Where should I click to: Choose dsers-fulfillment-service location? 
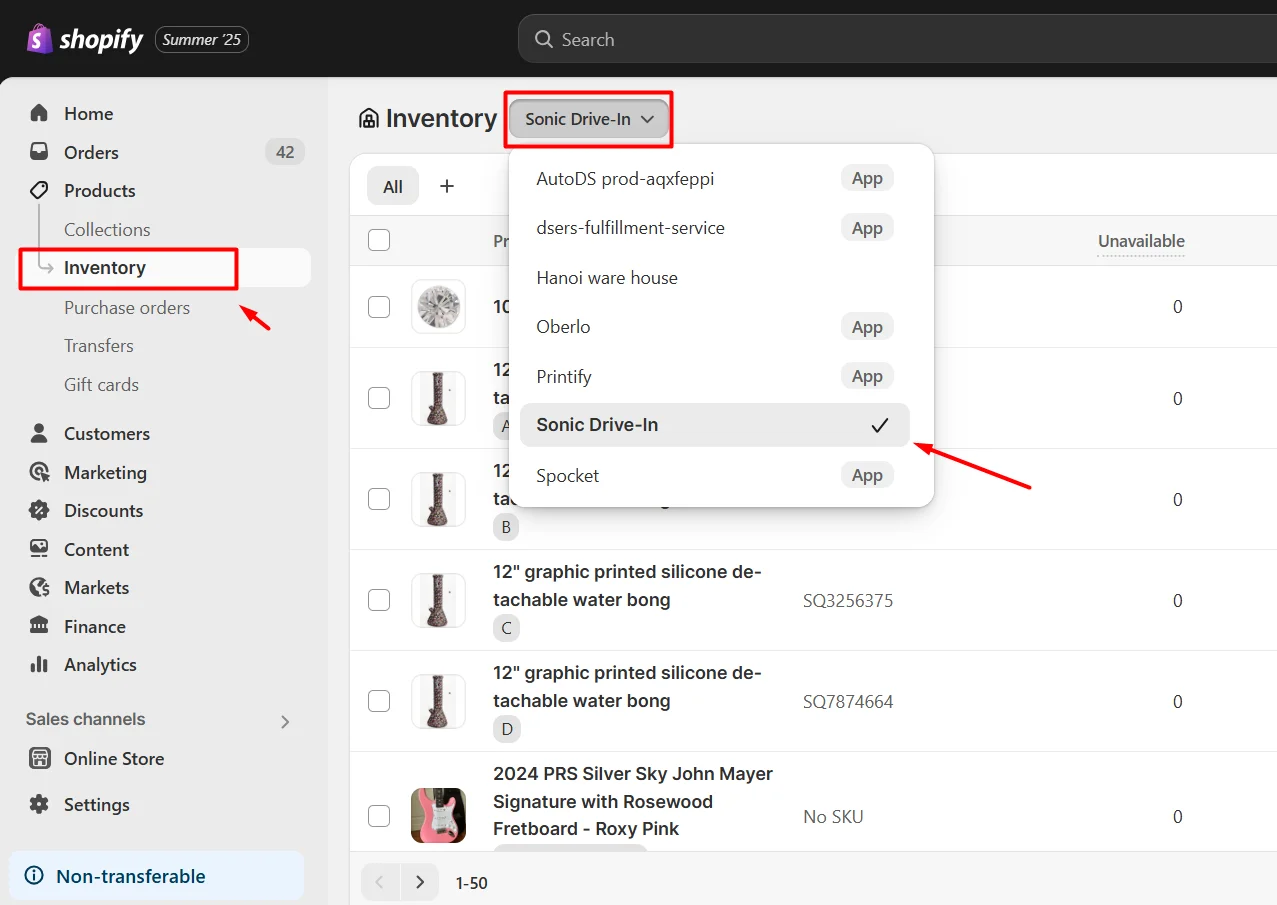coord(715,228)
